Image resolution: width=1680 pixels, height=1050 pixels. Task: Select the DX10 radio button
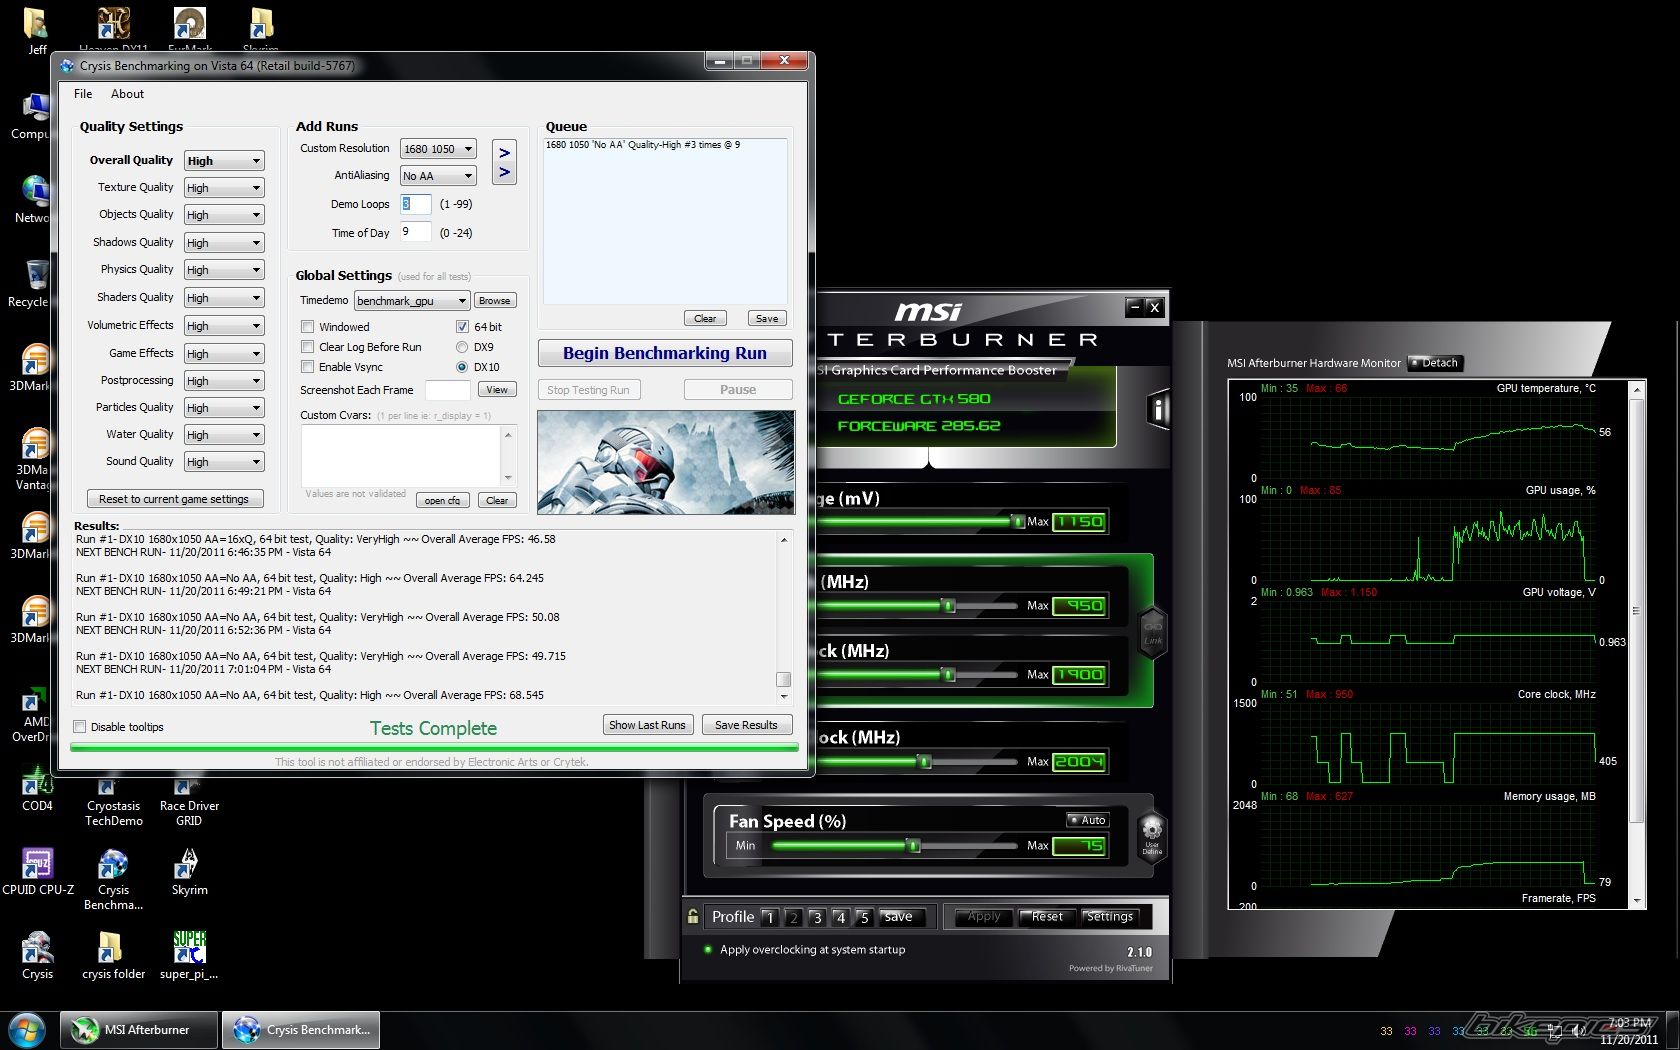click(x=462, y=367)
